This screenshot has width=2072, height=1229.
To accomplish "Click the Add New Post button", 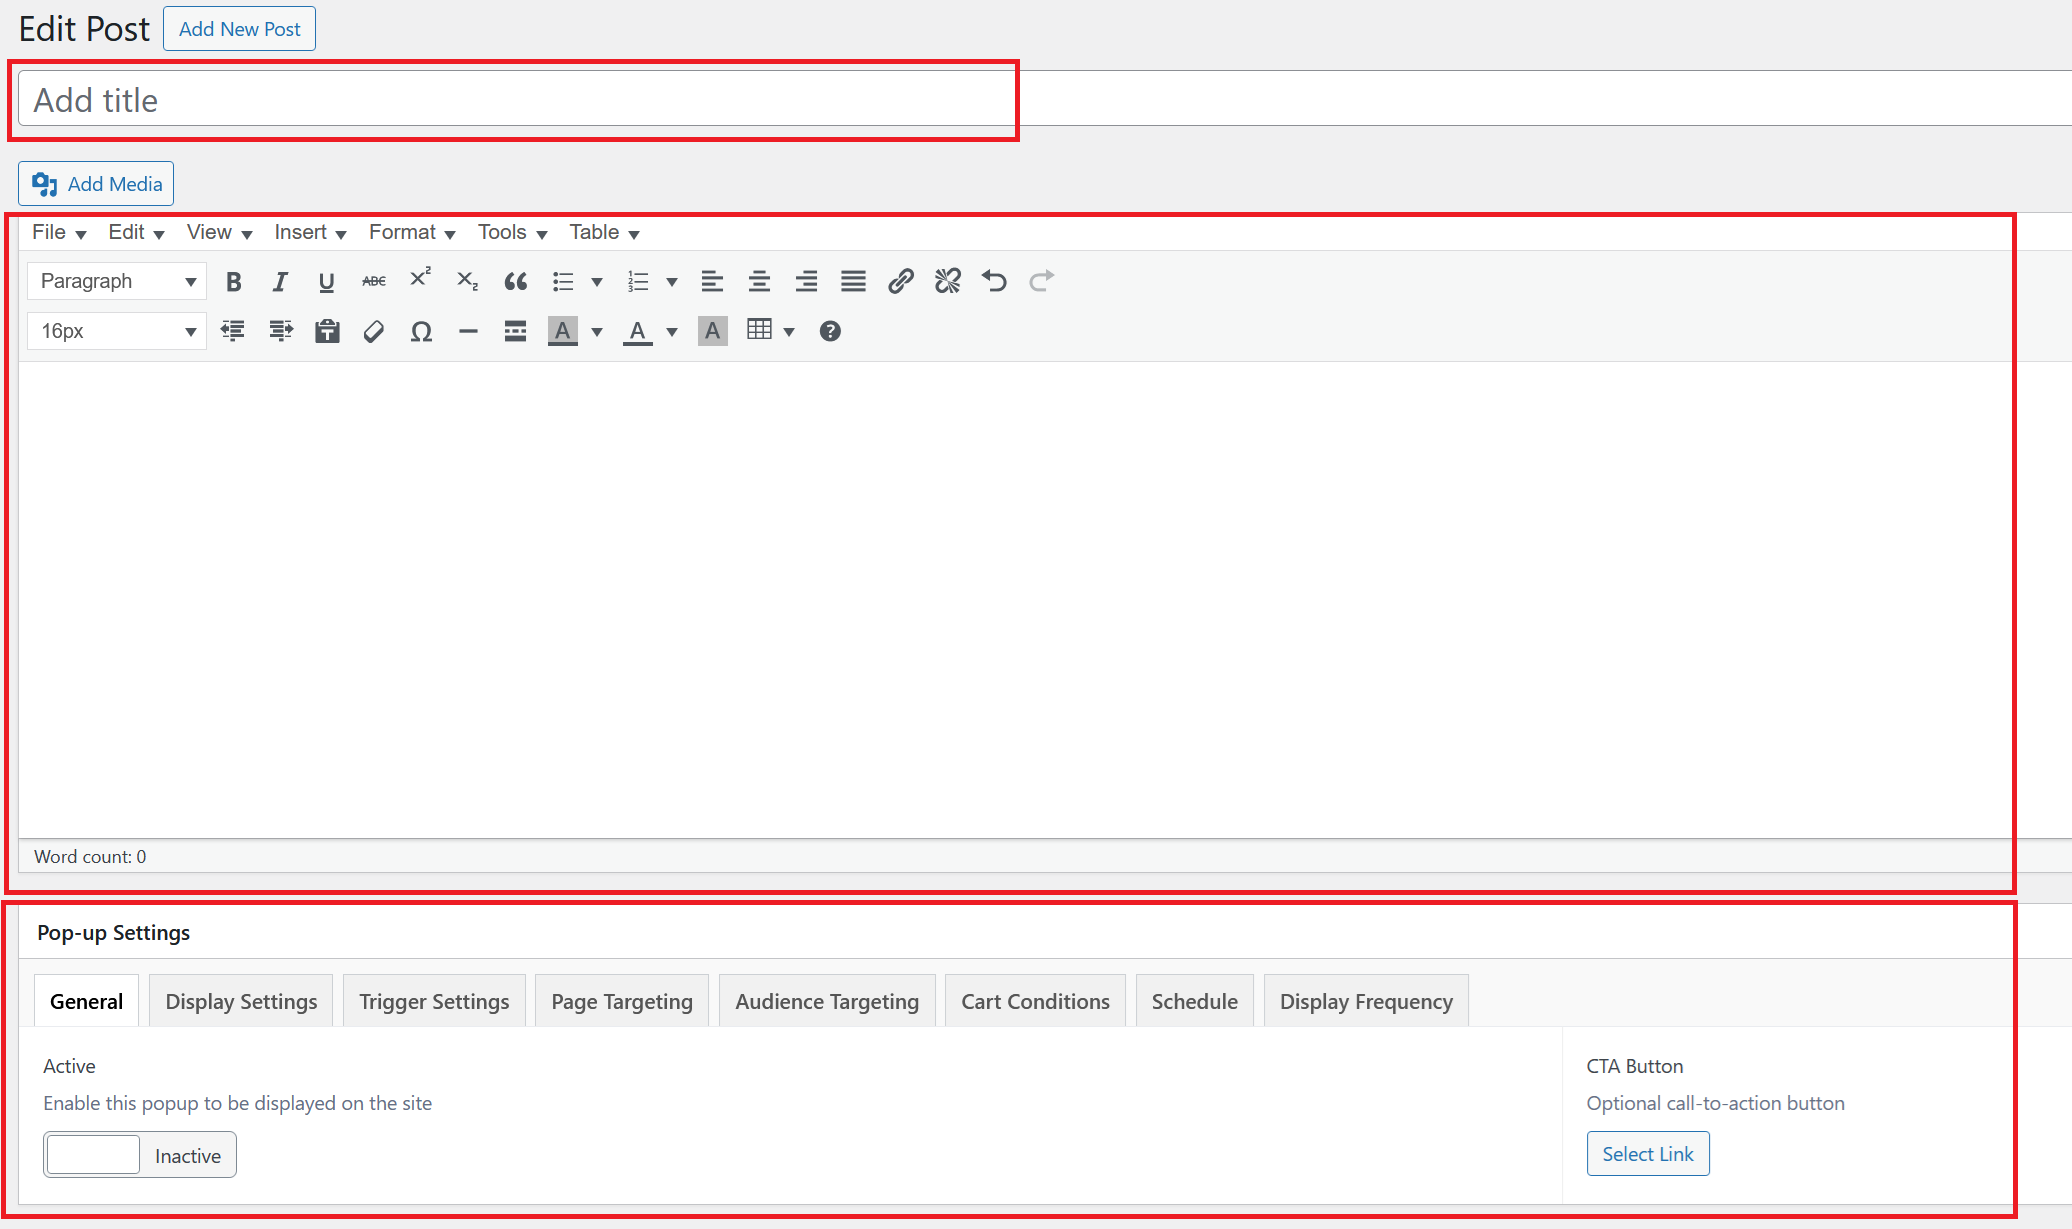I will [239, 29].
